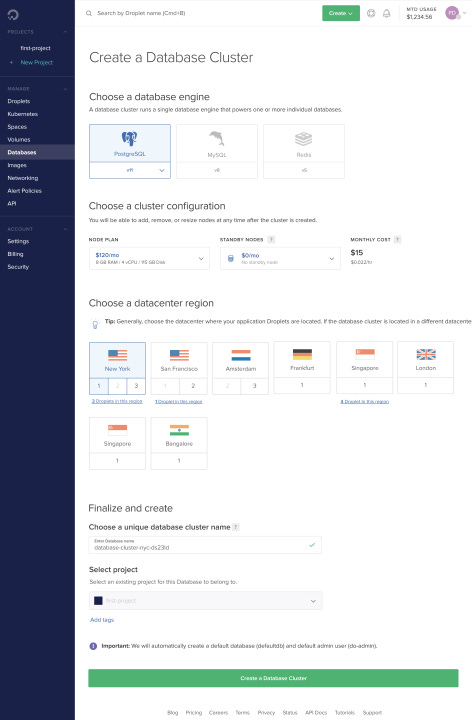
Task: Open the Standby Nodes $0/mo dropdown
Action: tap(281, 259)
